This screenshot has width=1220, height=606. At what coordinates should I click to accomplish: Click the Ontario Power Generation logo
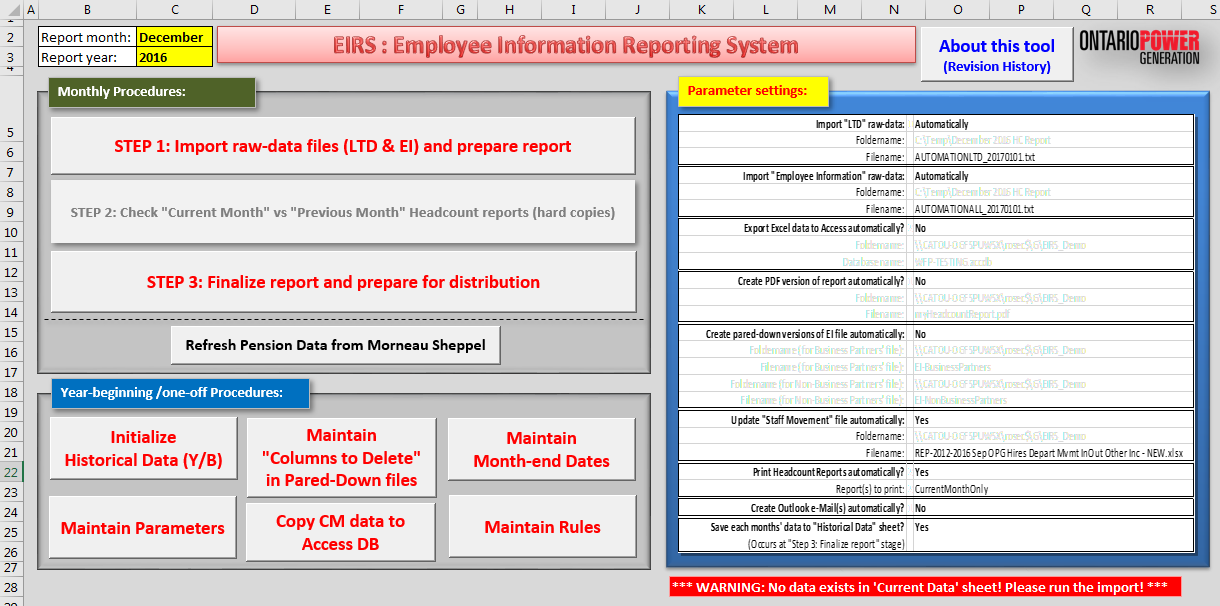[1139, 47]
